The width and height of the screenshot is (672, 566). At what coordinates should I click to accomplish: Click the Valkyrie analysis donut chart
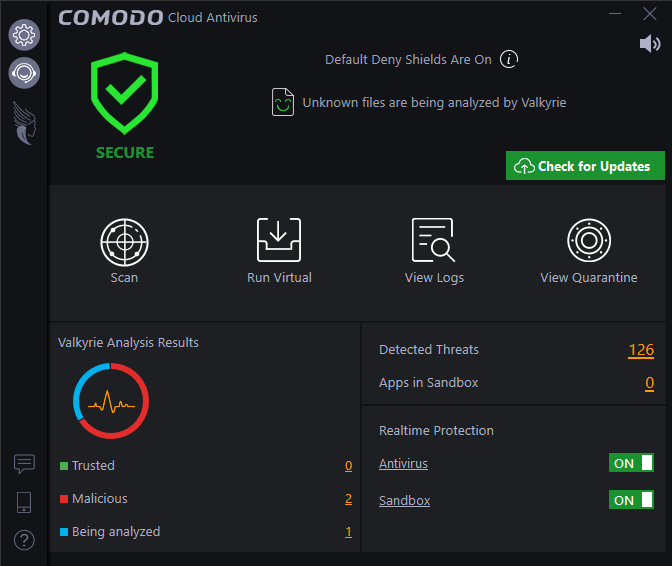(x=111, y=402)
